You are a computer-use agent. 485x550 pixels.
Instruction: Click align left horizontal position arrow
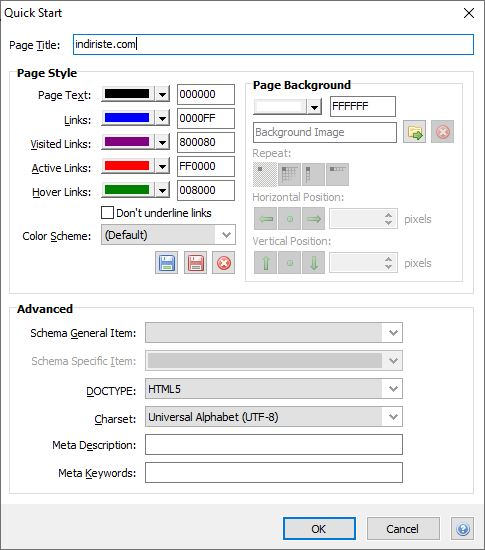265,219
